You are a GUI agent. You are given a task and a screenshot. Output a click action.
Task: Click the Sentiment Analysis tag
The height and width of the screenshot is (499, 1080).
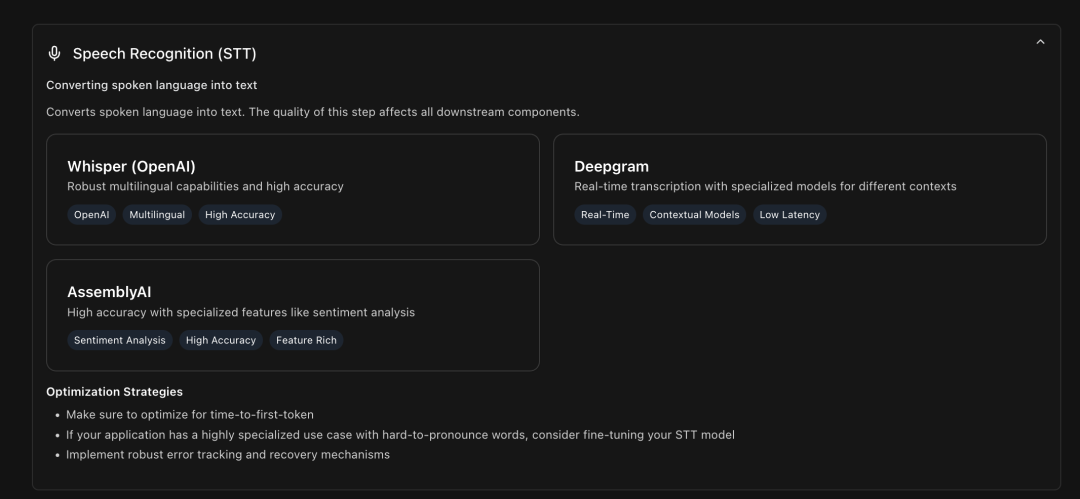point(120,340)
